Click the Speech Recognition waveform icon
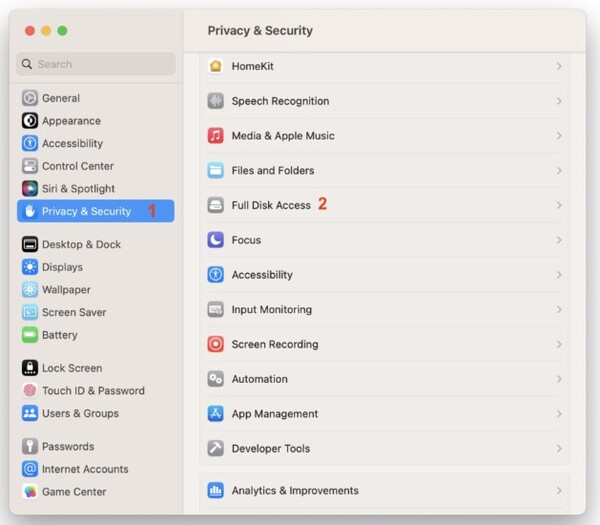 pos(215,101)
